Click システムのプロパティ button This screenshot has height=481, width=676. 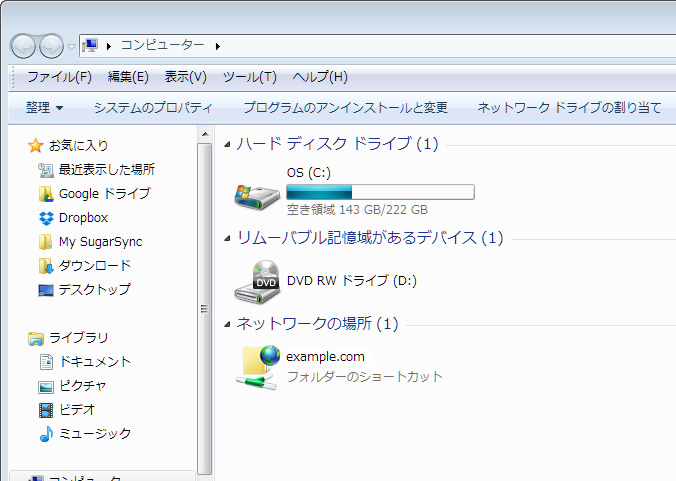[x=153, y=107]
